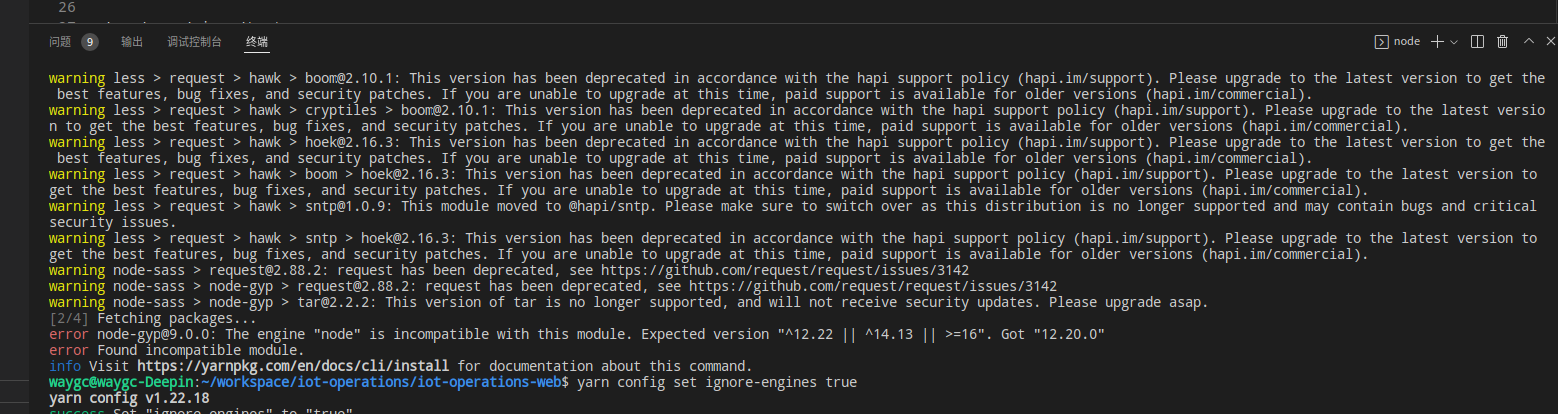The width and height of the screenshot is (1558, 414).
Task: Close the panel with the X icon
Action: click(1550, 41)
